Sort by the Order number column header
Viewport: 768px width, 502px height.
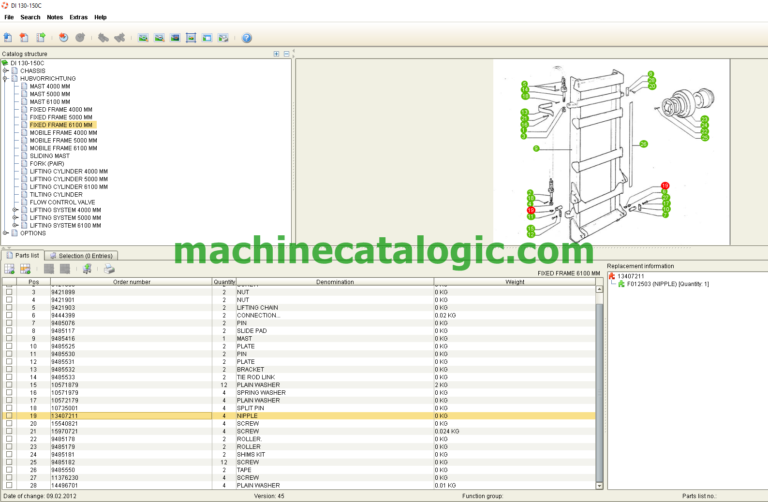pos(131,282)
